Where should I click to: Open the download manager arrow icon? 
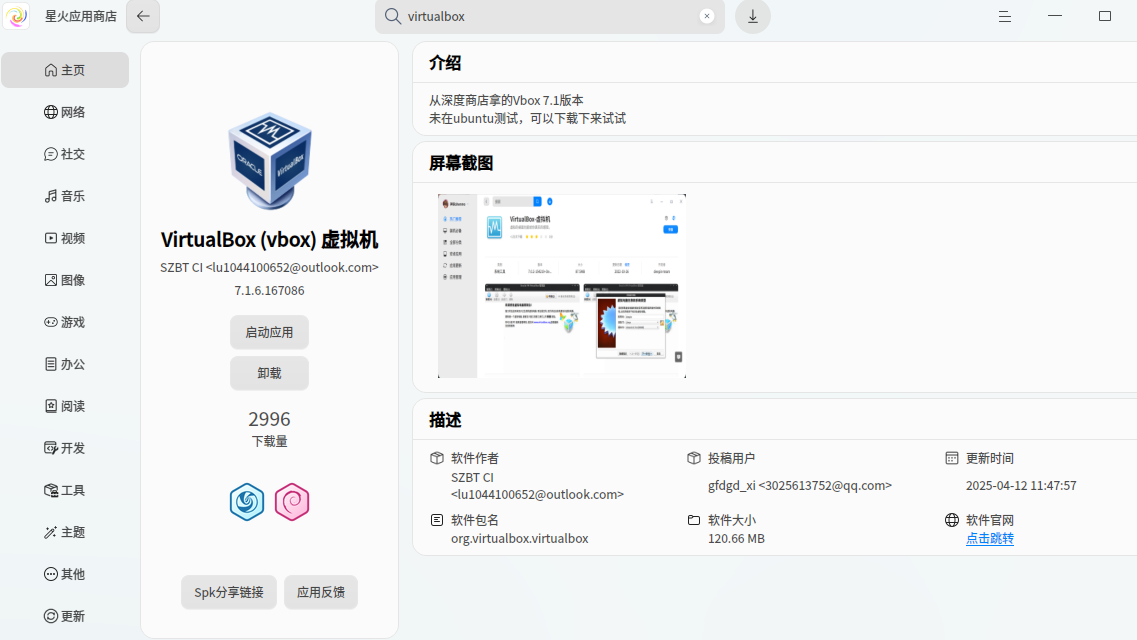coord(753,16)
